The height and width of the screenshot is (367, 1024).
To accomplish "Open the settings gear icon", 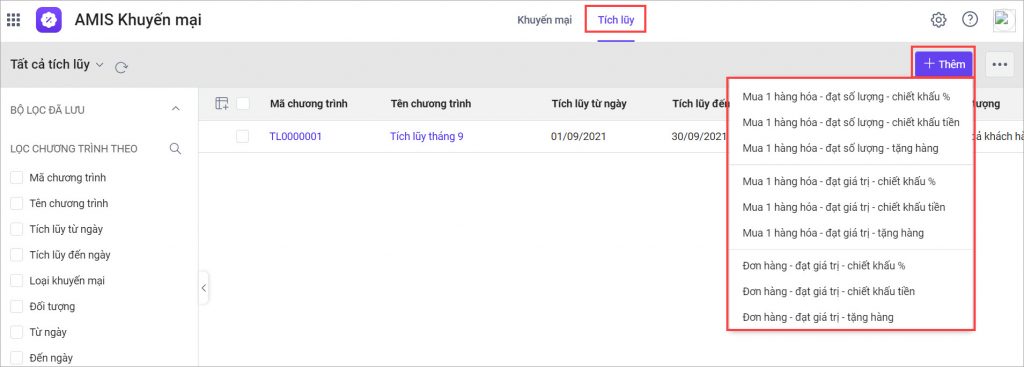I will click(x=938, y=20).
